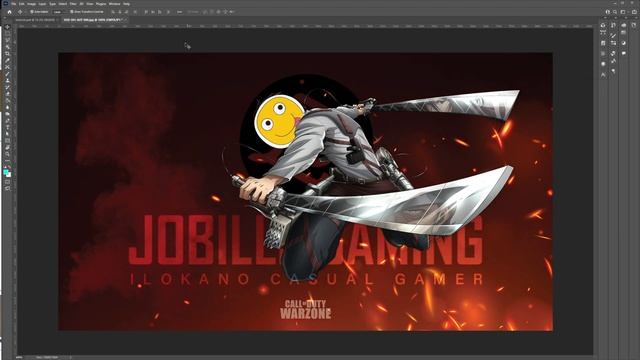Select the Path Selection tool
Viewport: 640px width, 360px height.
coord(7,133)
